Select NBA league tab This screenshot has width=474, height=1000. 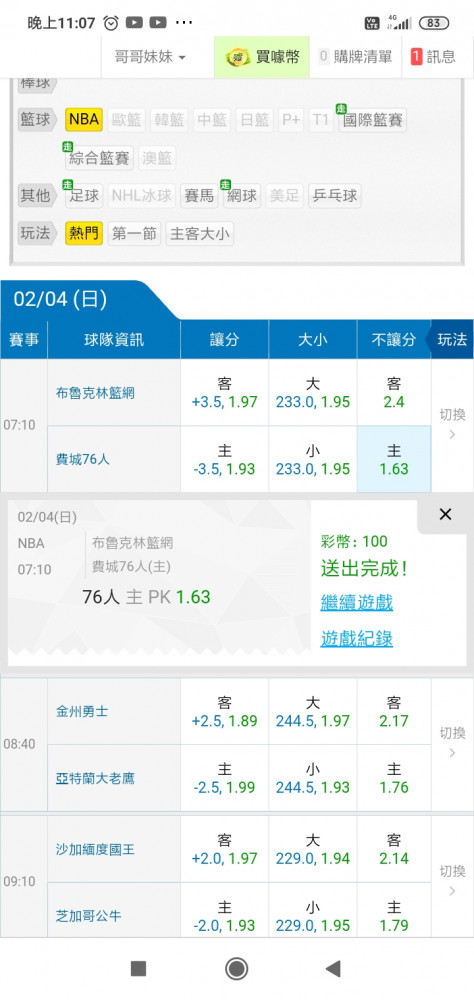click(84, 120)
